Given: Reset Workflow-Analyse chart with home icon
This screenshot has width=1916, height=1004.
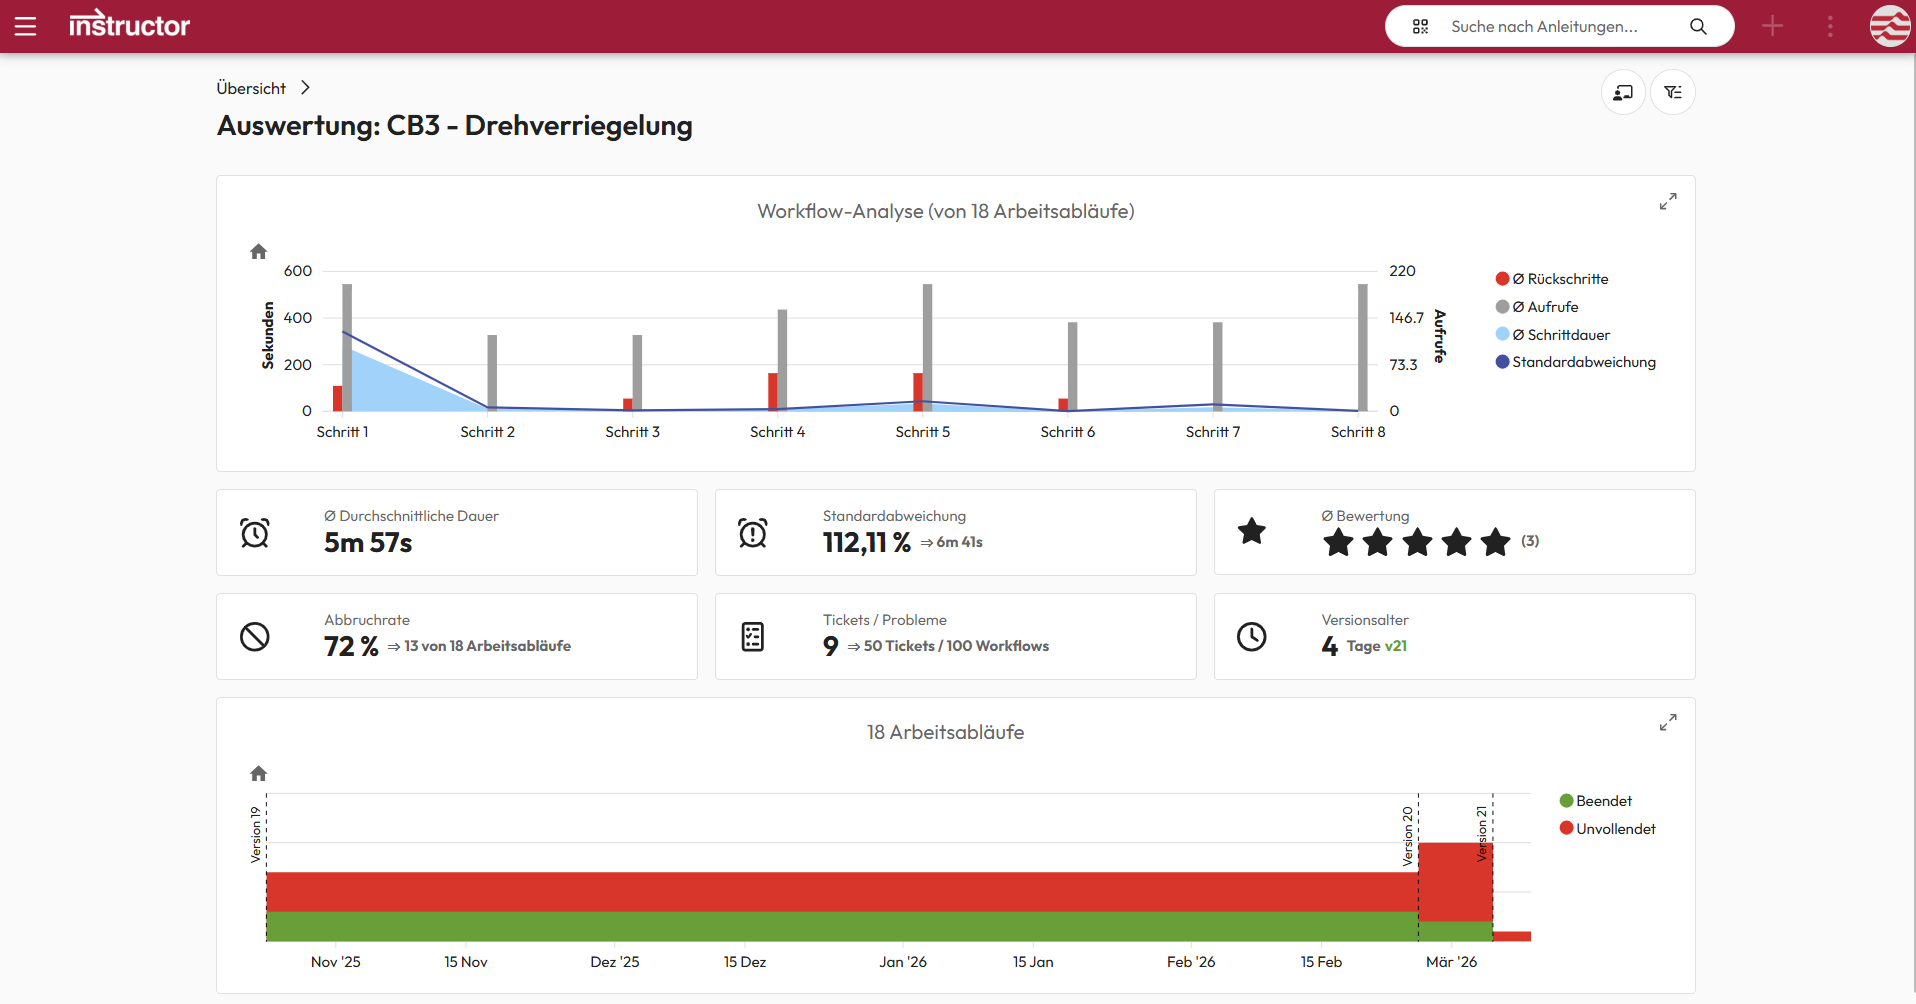Looking at the screenshot, I should coord(259,252).
